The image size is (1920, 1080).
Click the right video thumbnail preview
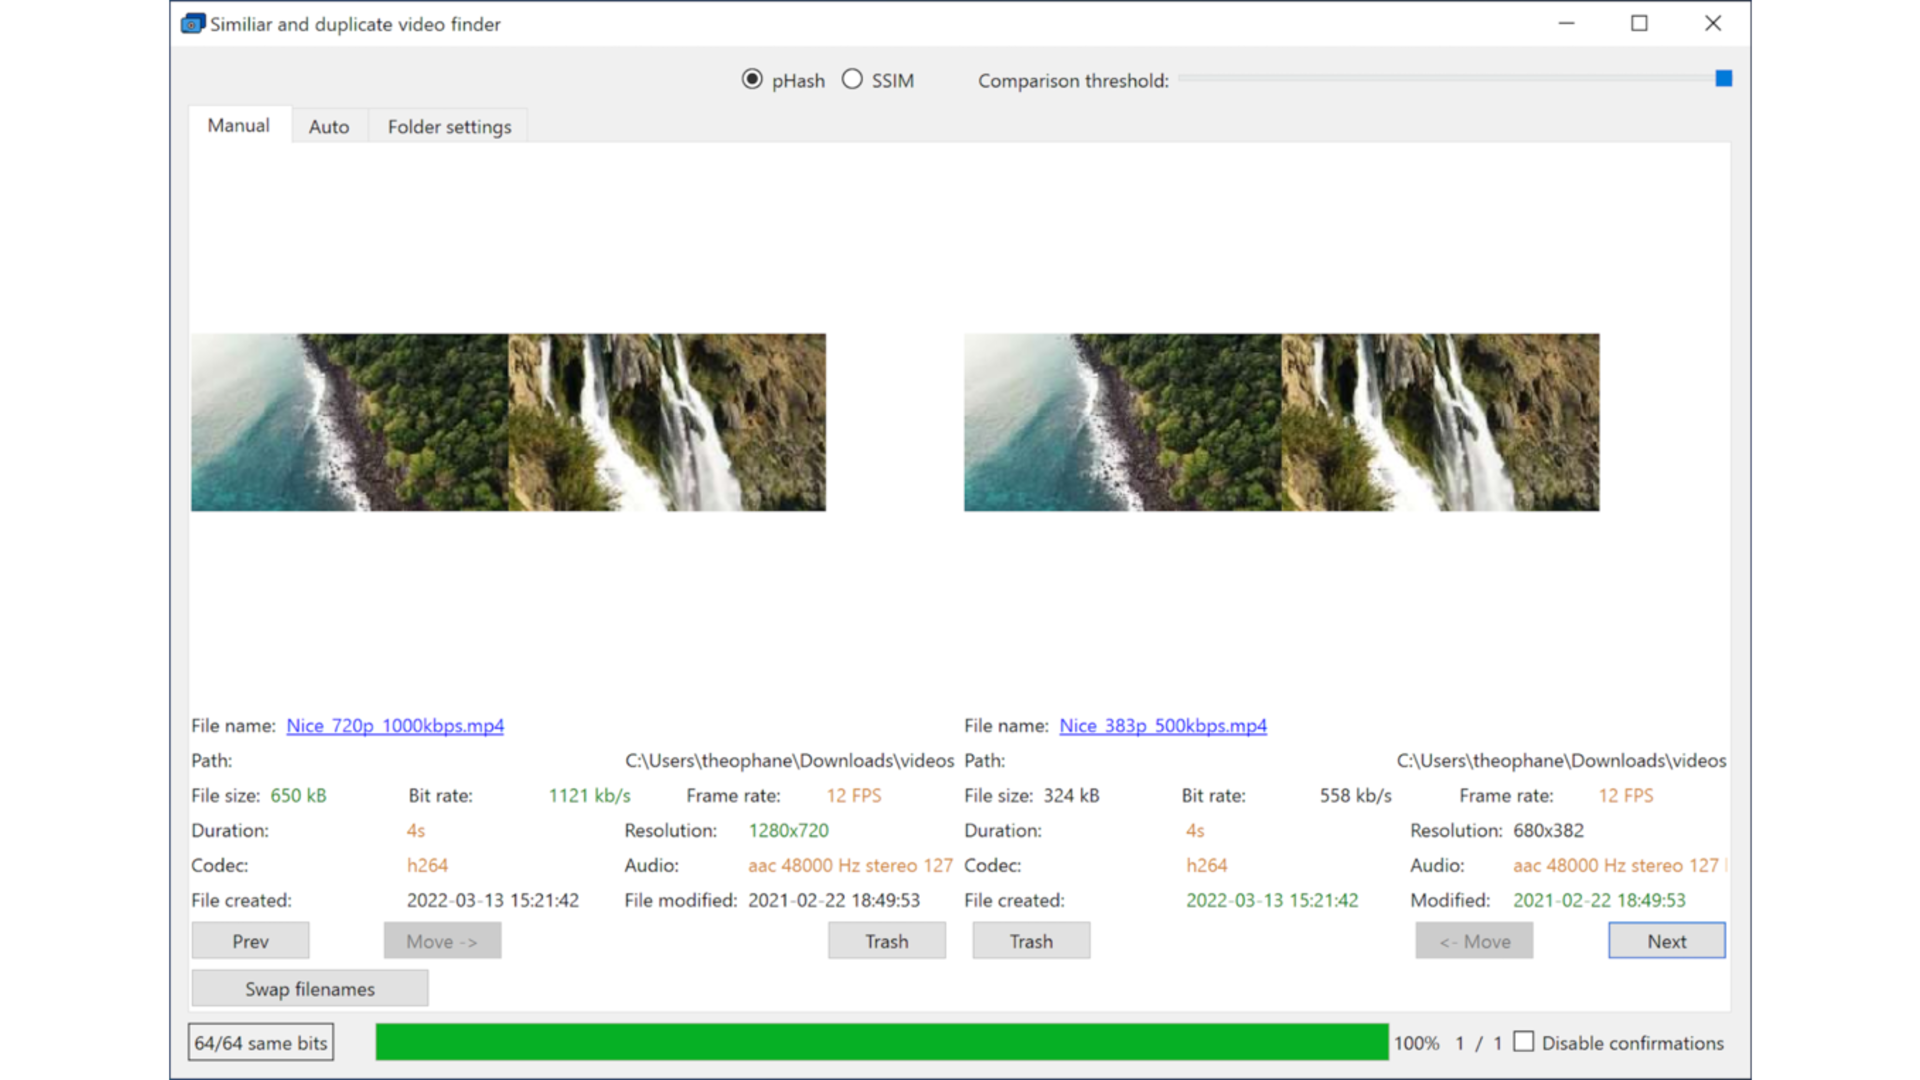(1281, 422)
